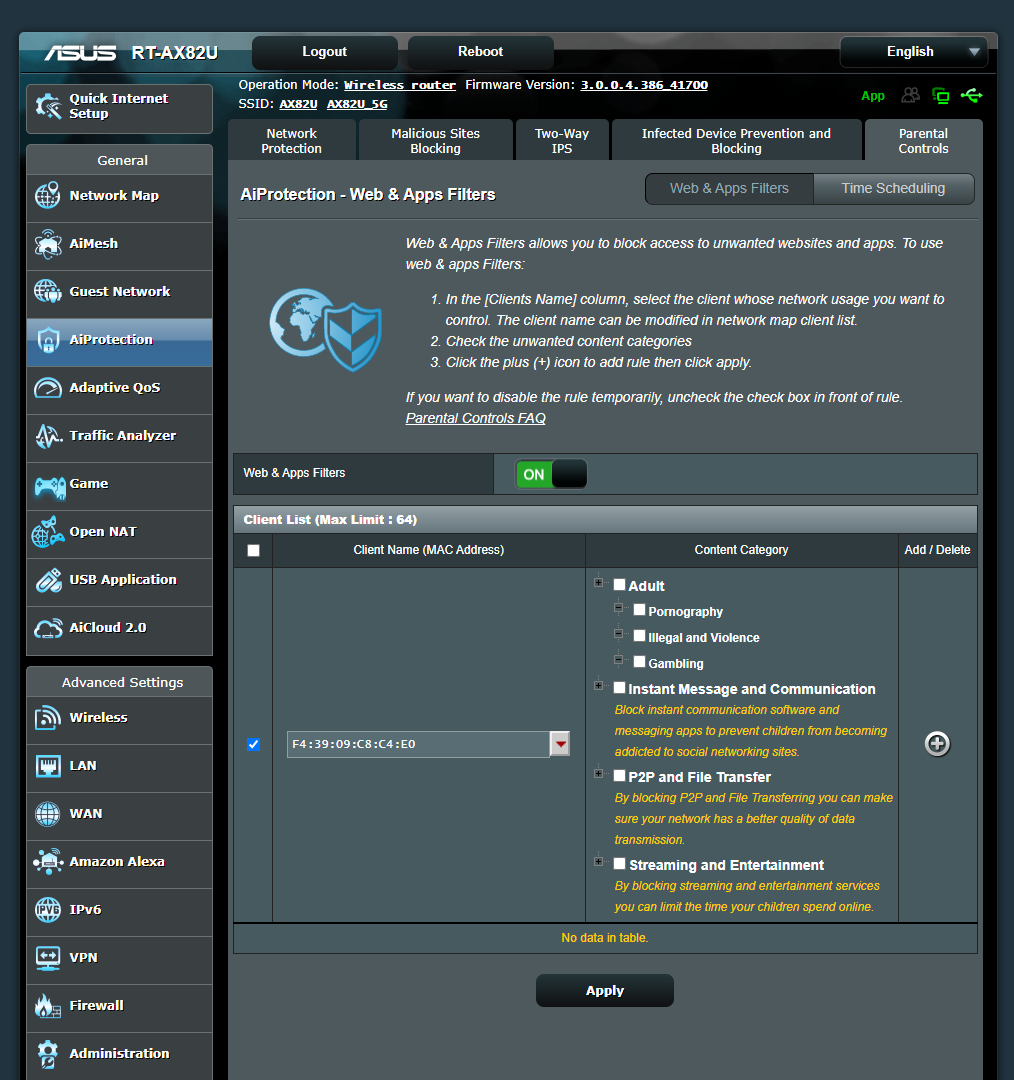Open WAN globe icon

[48, 813]
